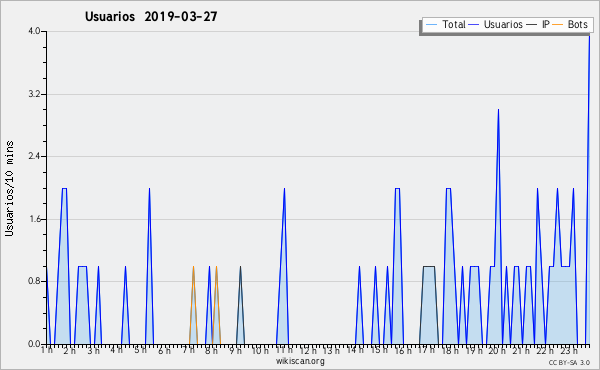Viewport: 600px width, 370px height.
Task: Click the IP legend entry
Action: (538, 24)
